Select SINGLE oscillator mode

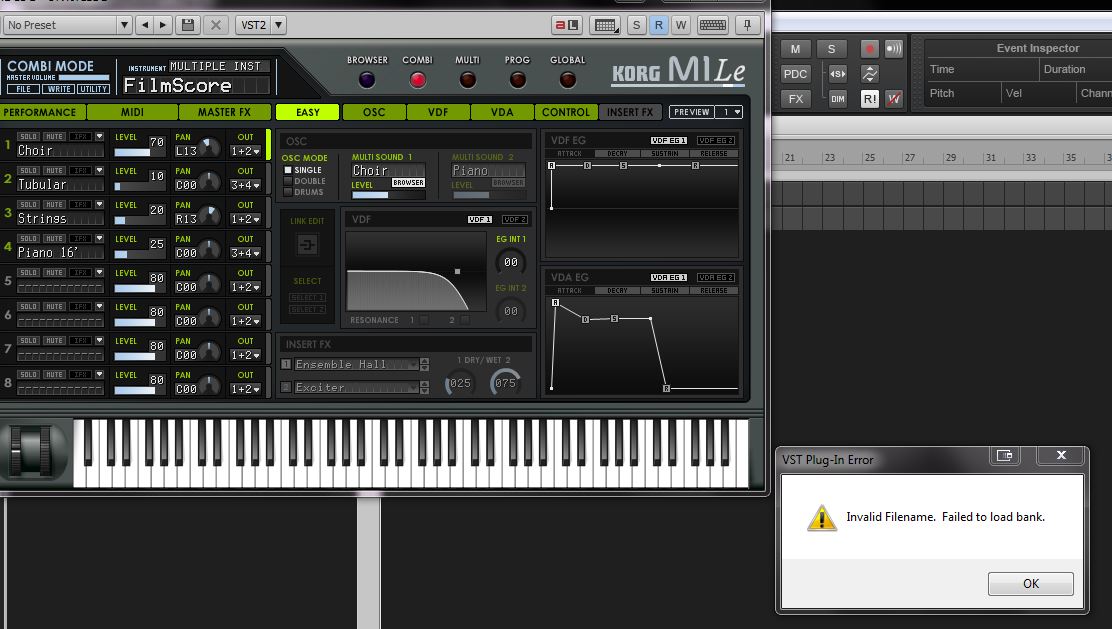(288, 170)
